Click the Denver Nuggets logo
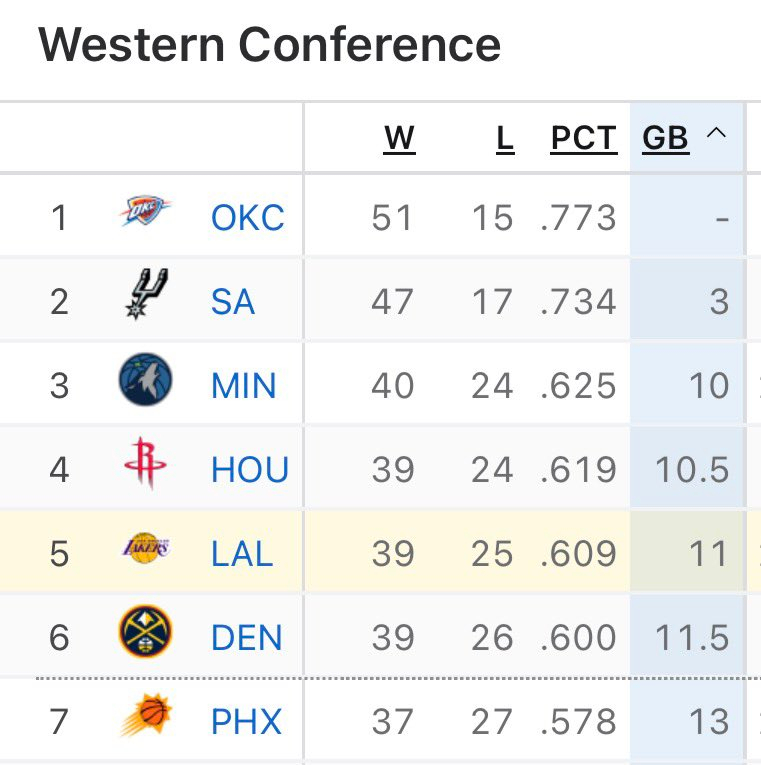This screenshot has width=761, height=765. tap(145, 633)
